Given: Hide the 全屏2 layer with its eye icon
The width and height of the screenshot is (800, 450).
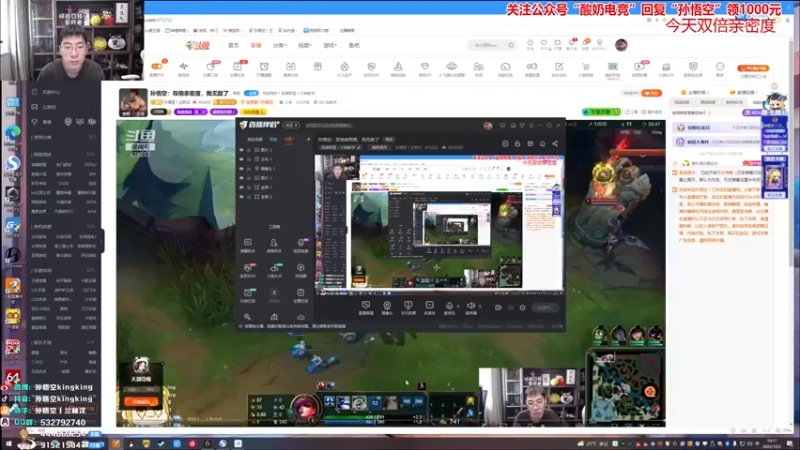Looking at the screenshot, I should [x=241, y=196].
